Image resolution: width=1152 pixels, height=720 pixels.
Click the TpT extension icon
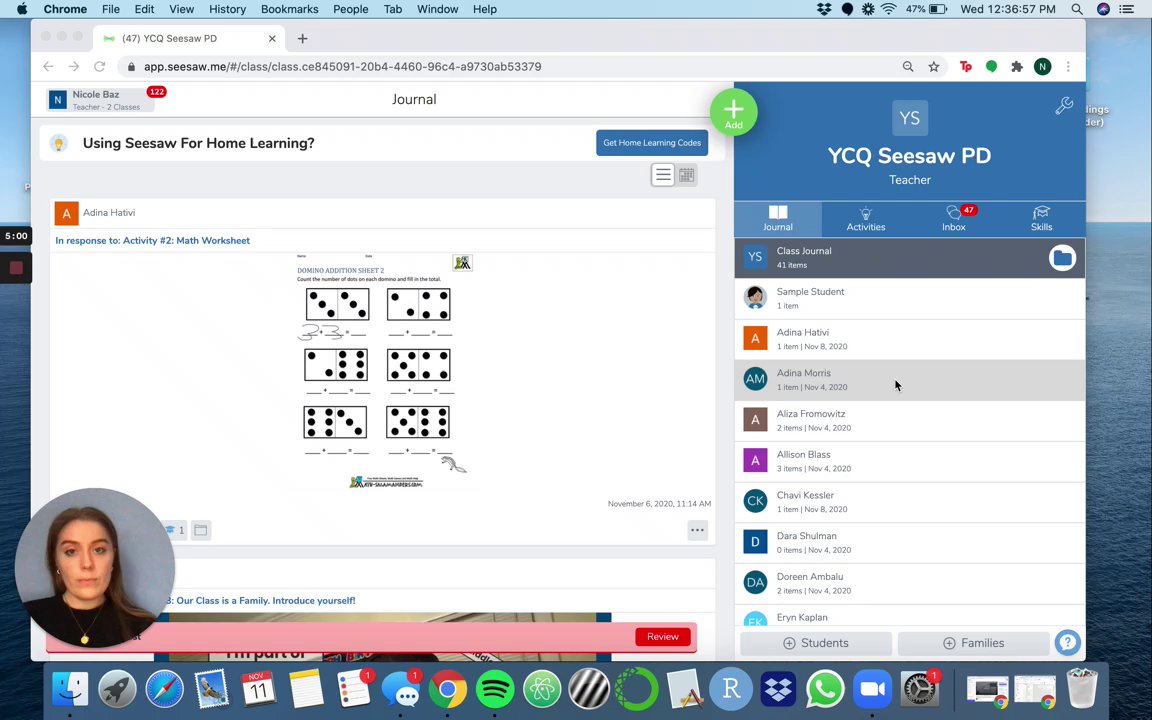tap(966, 66)
